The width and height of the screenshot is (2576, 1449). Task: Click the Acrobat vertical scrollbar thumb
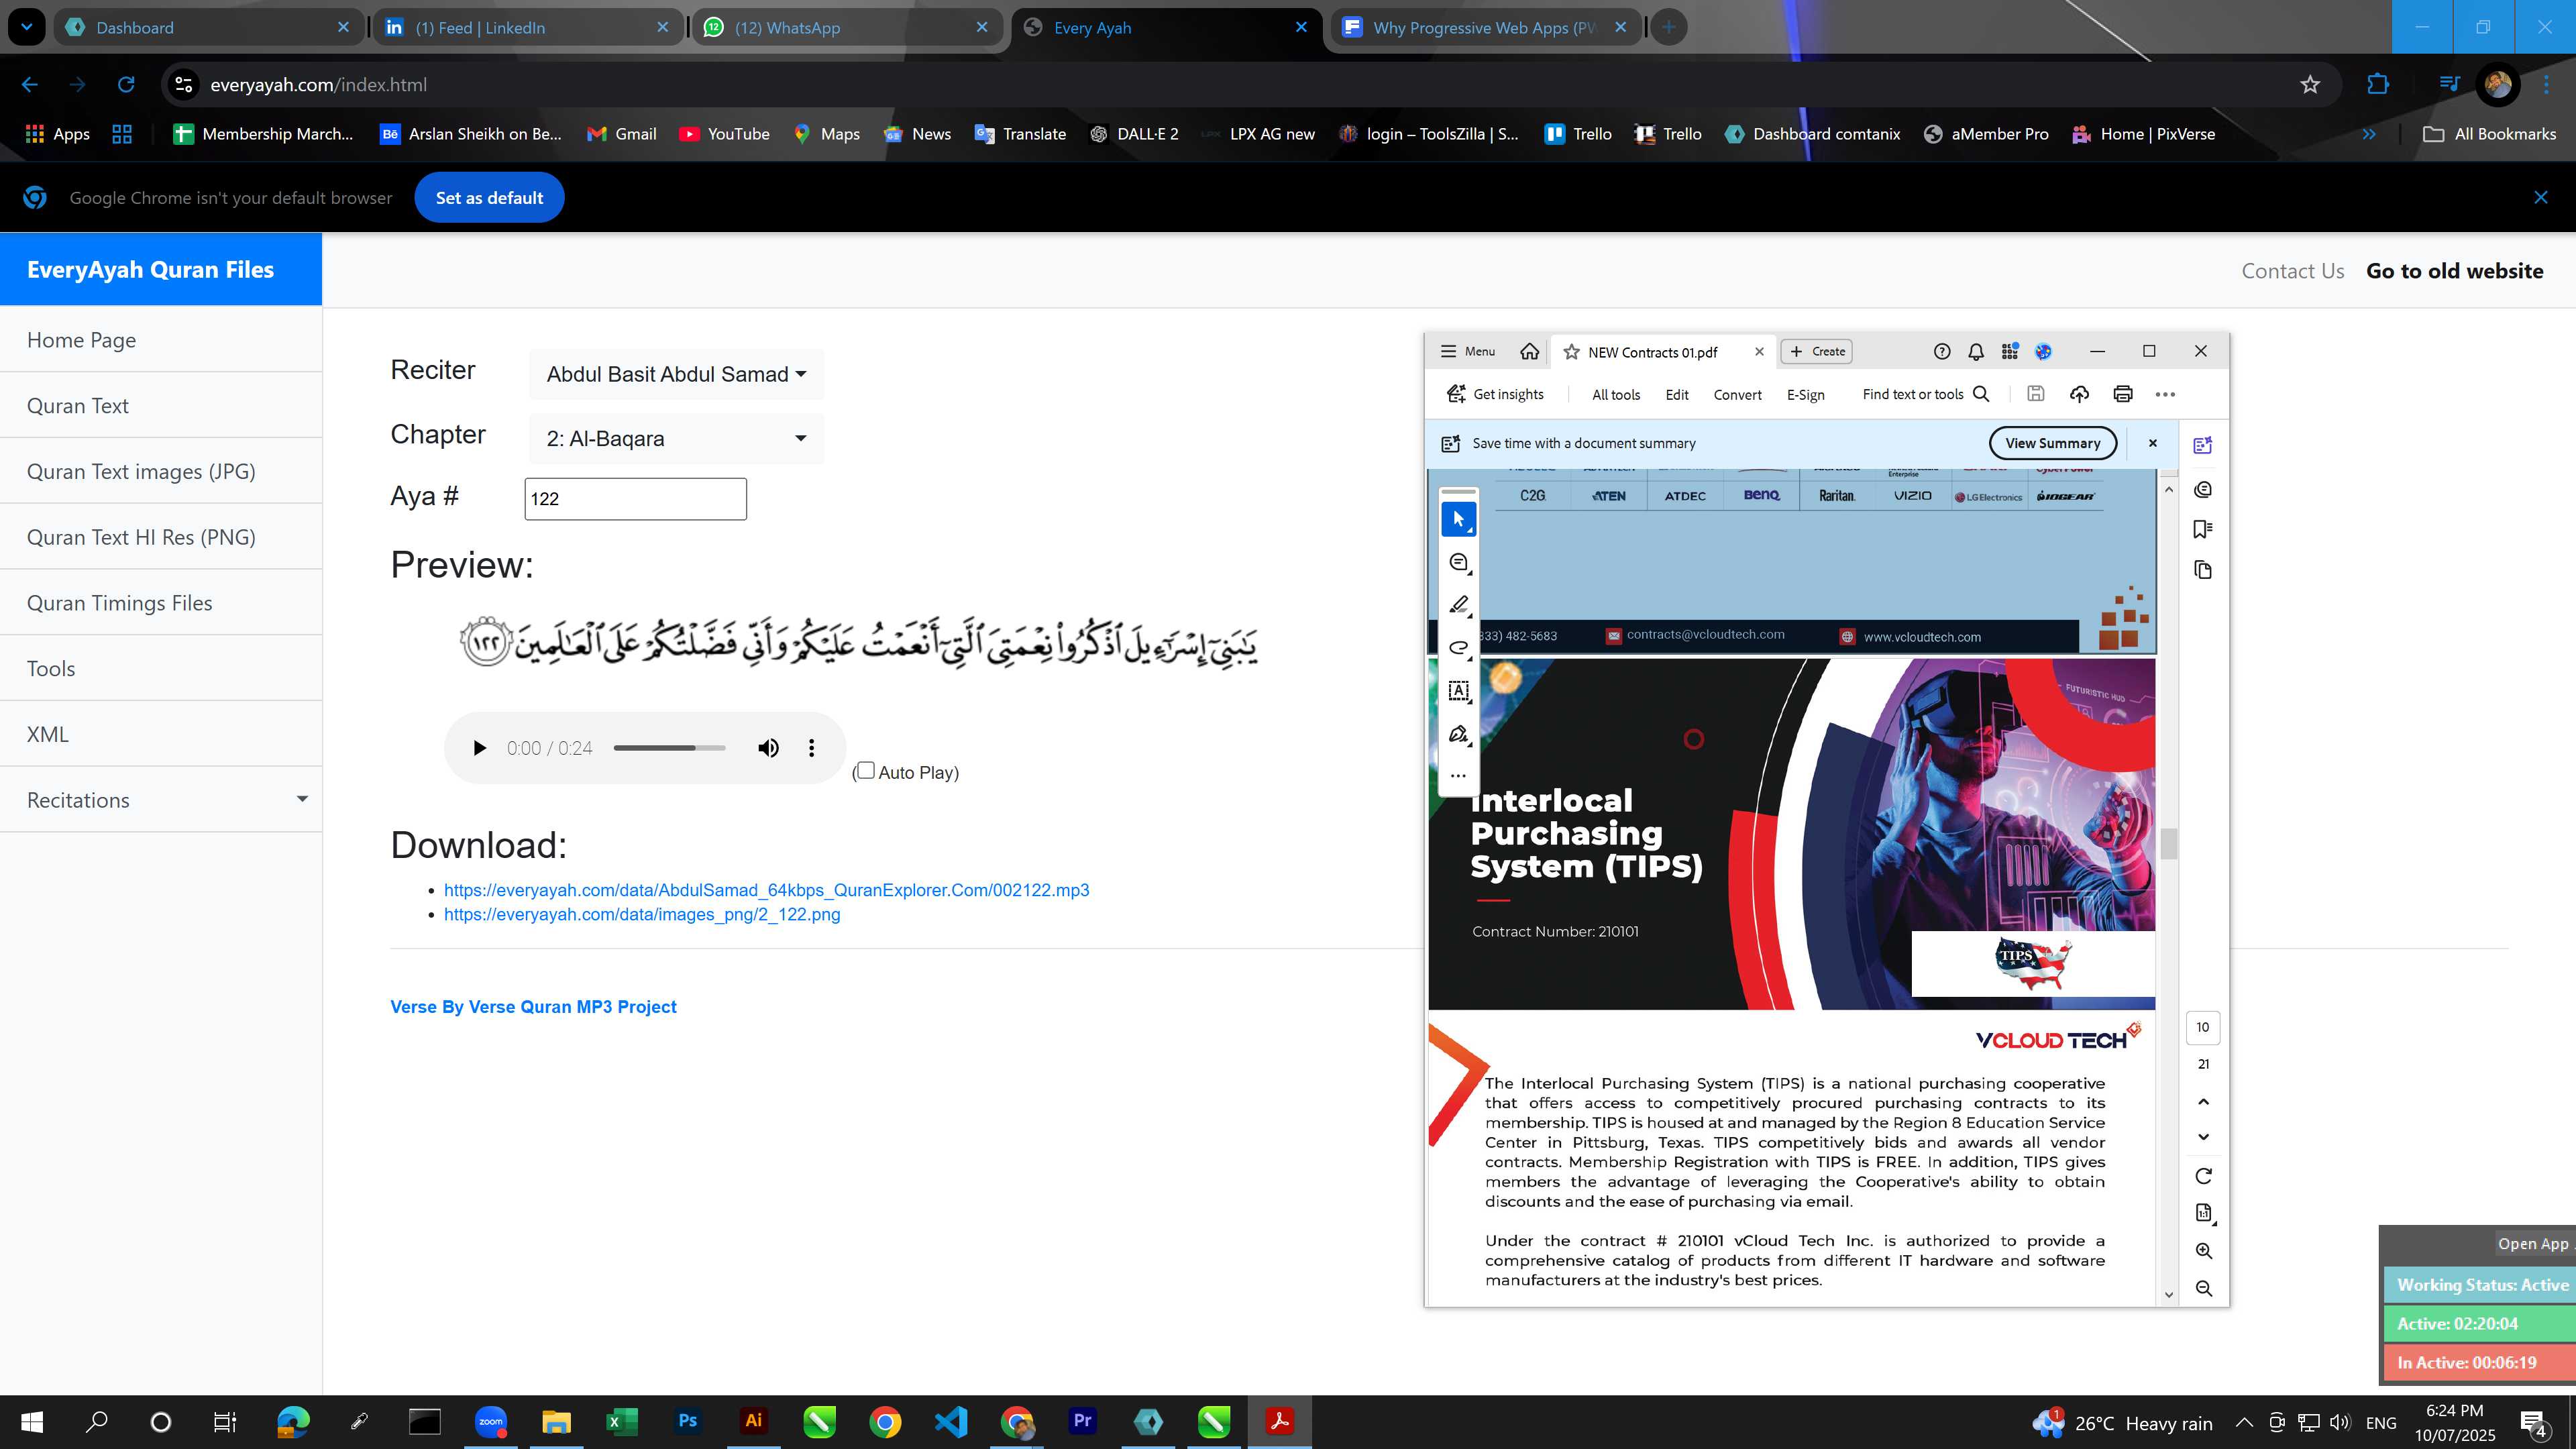coord(2168,844)
